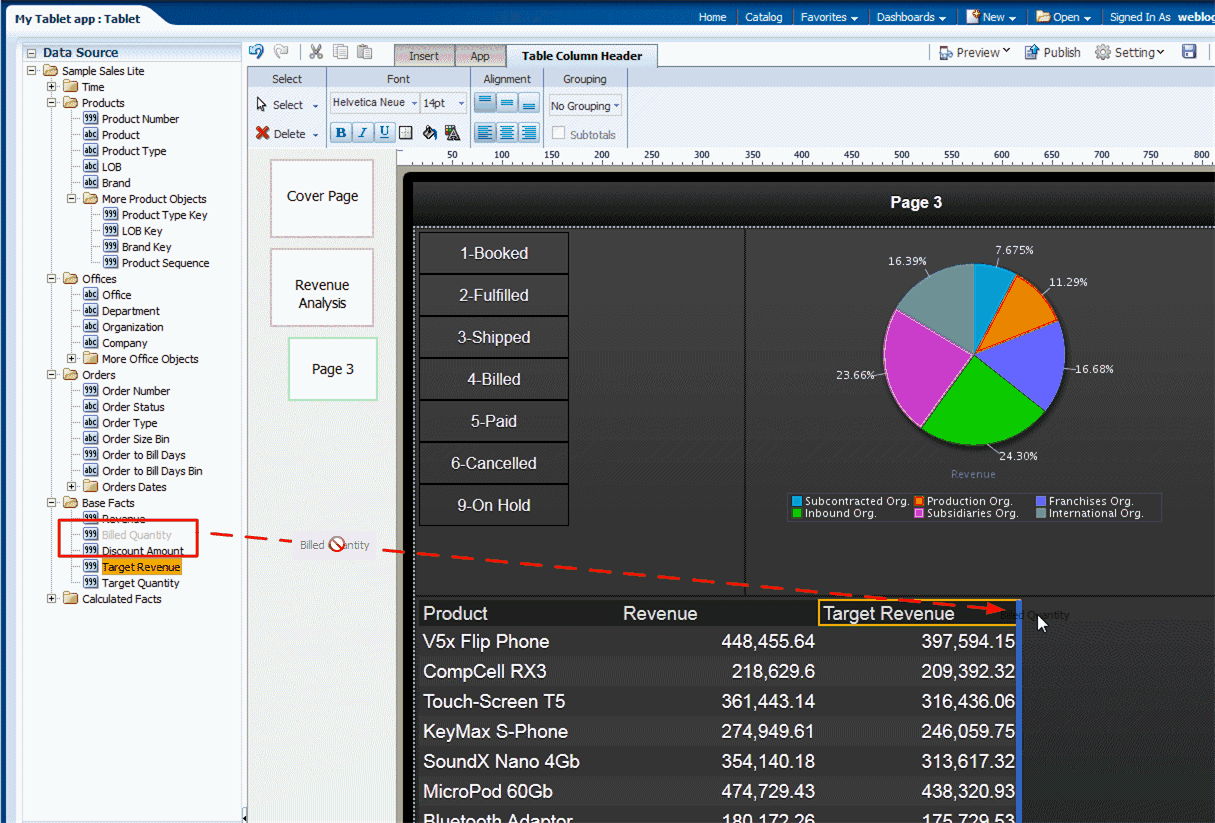This screenshot has width=1215, height=823.
Task: Open the Preview menu
Action: 974,52
